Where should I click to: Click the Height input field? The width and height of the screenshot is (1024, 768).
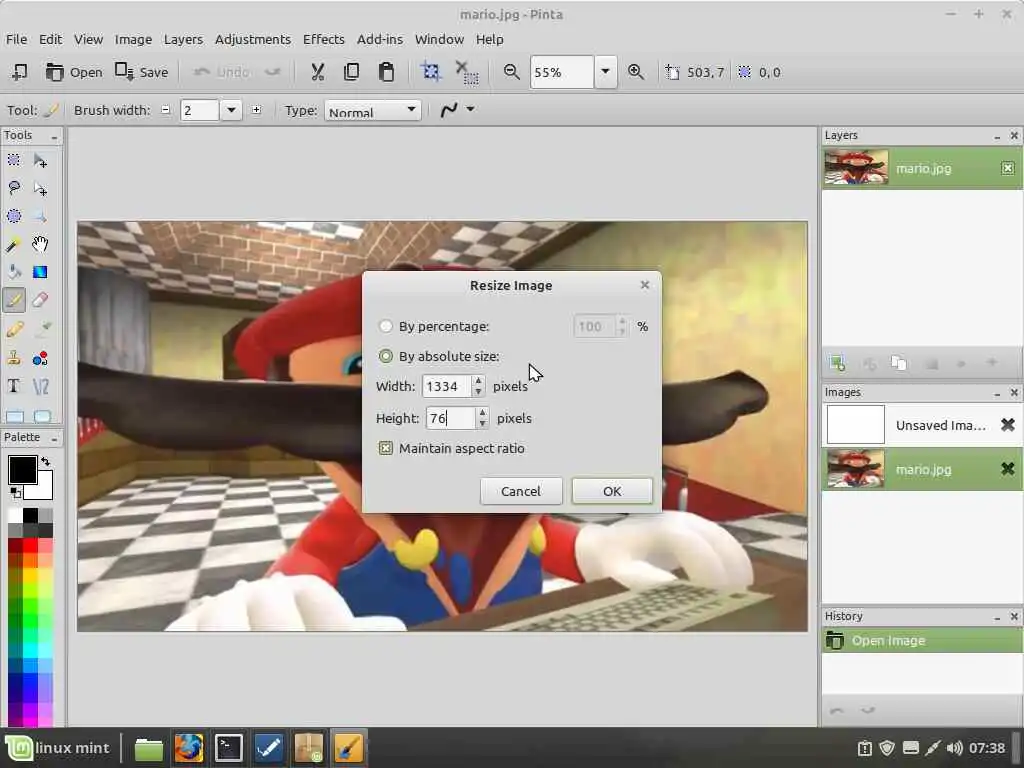click(x=450, y=418)
